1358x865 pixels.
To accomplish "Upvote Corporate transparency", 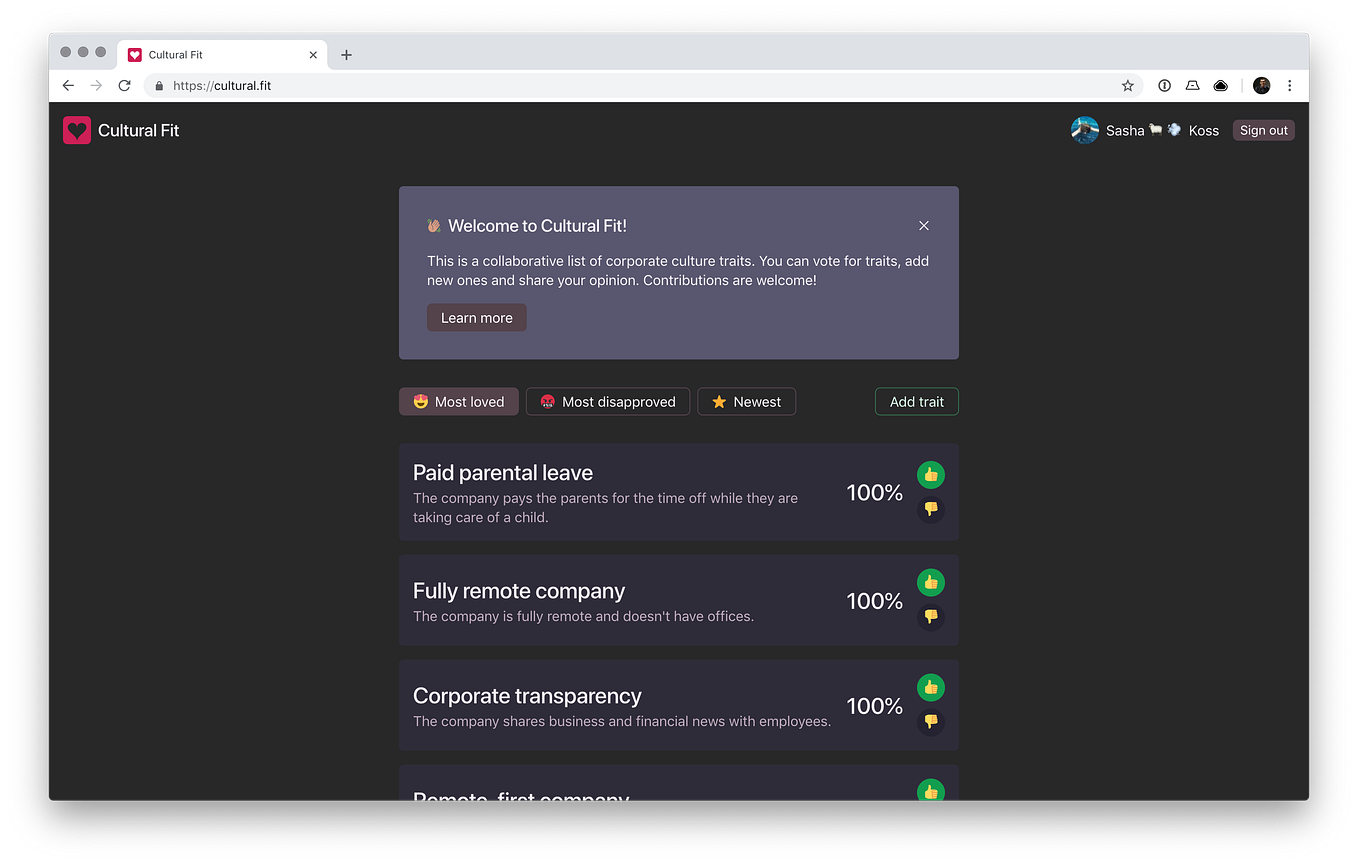I will [x=930, y=688].
